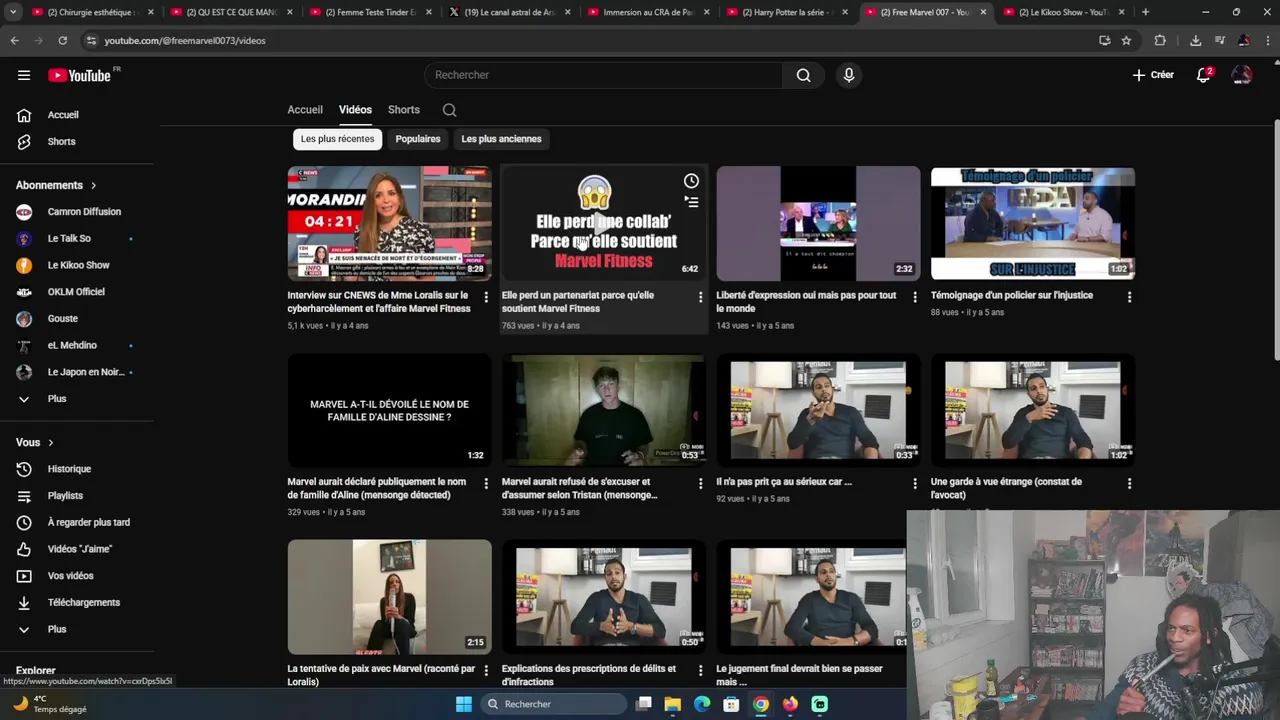Play the CNEWS Morandini interview thumbnail
This screenshot has height=720, width=1280.
coord(389,223)
